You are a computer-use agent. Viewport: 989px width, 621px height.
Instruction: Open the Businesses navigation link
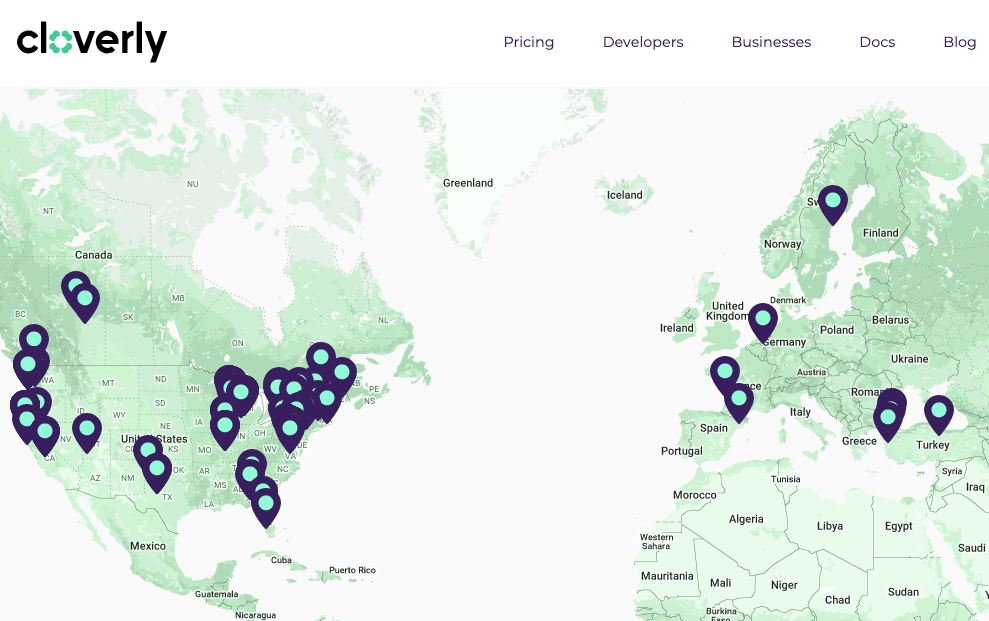771,42
